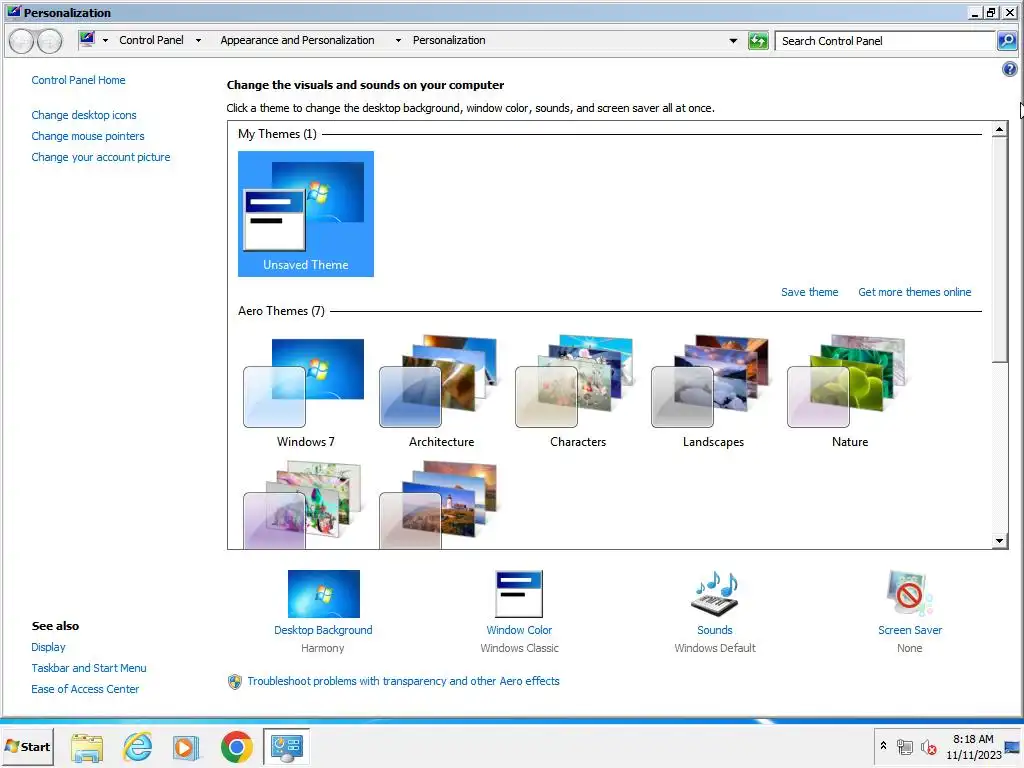Image resolution: width=1024 pixels, height=768 pixels.
Task: Open the address bar history dropdown
Action: (x=733, y=40)
